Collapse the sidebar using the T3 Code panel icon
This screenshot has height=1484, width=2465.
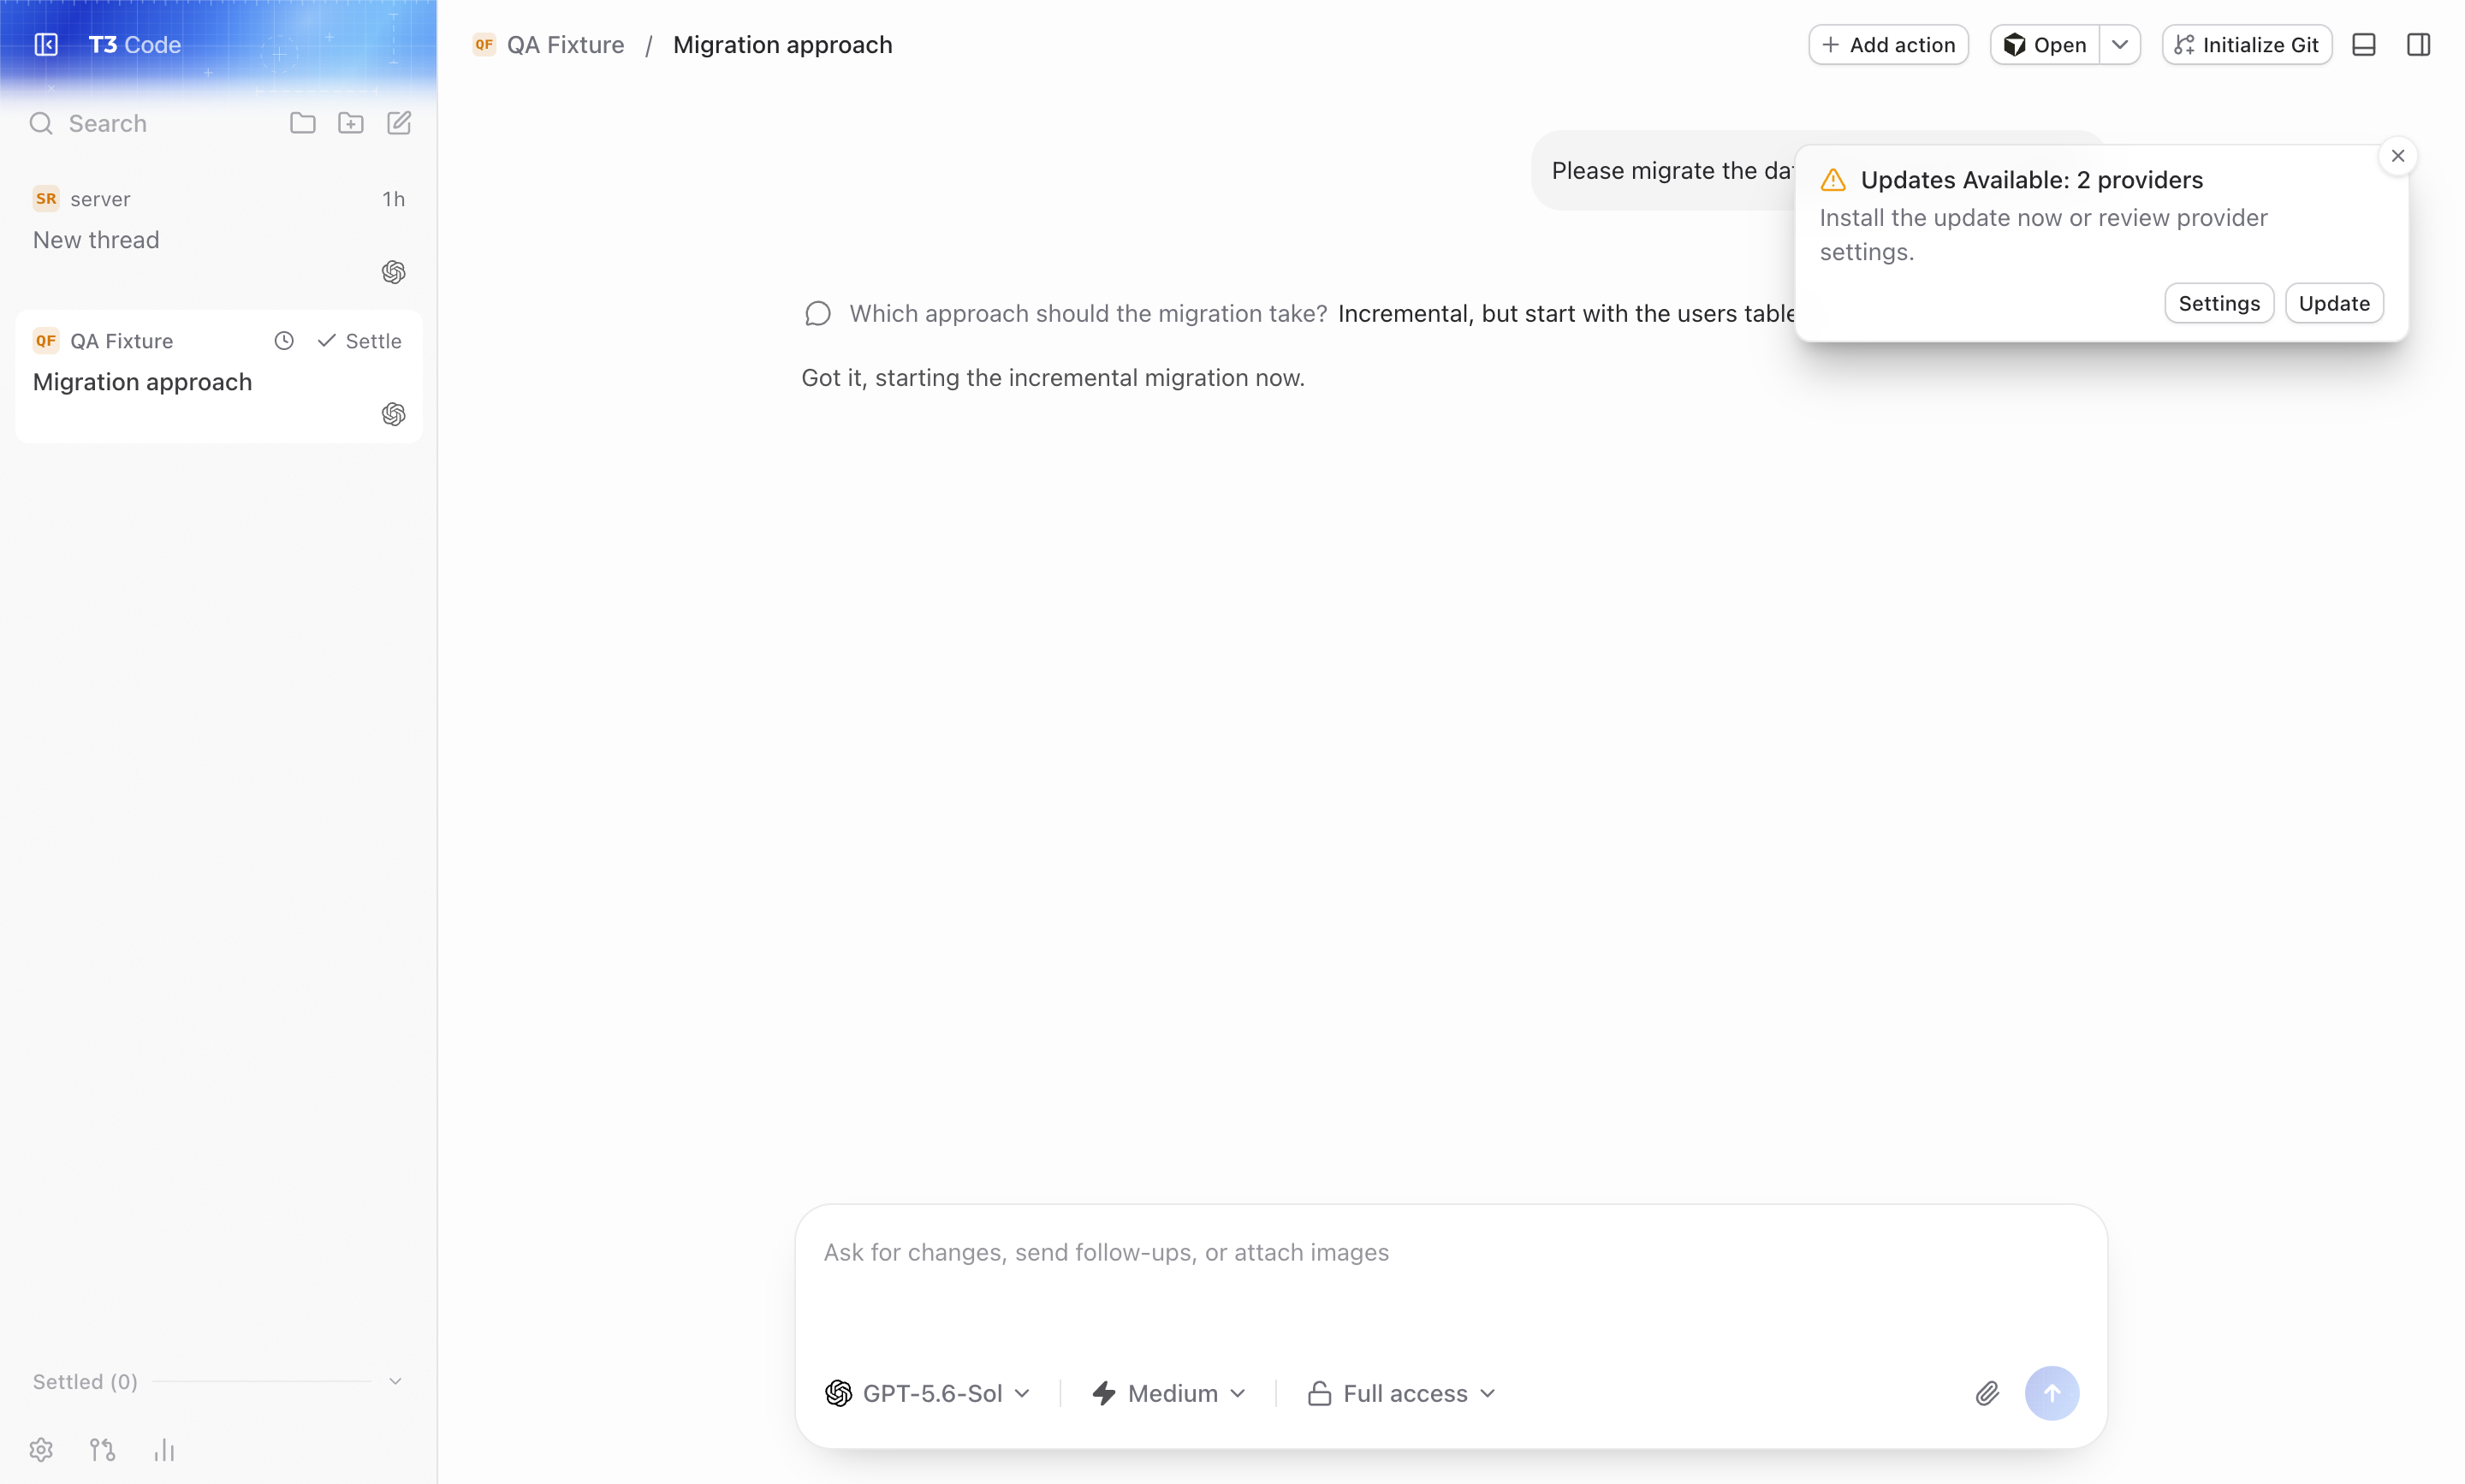(x=46, y=44)
